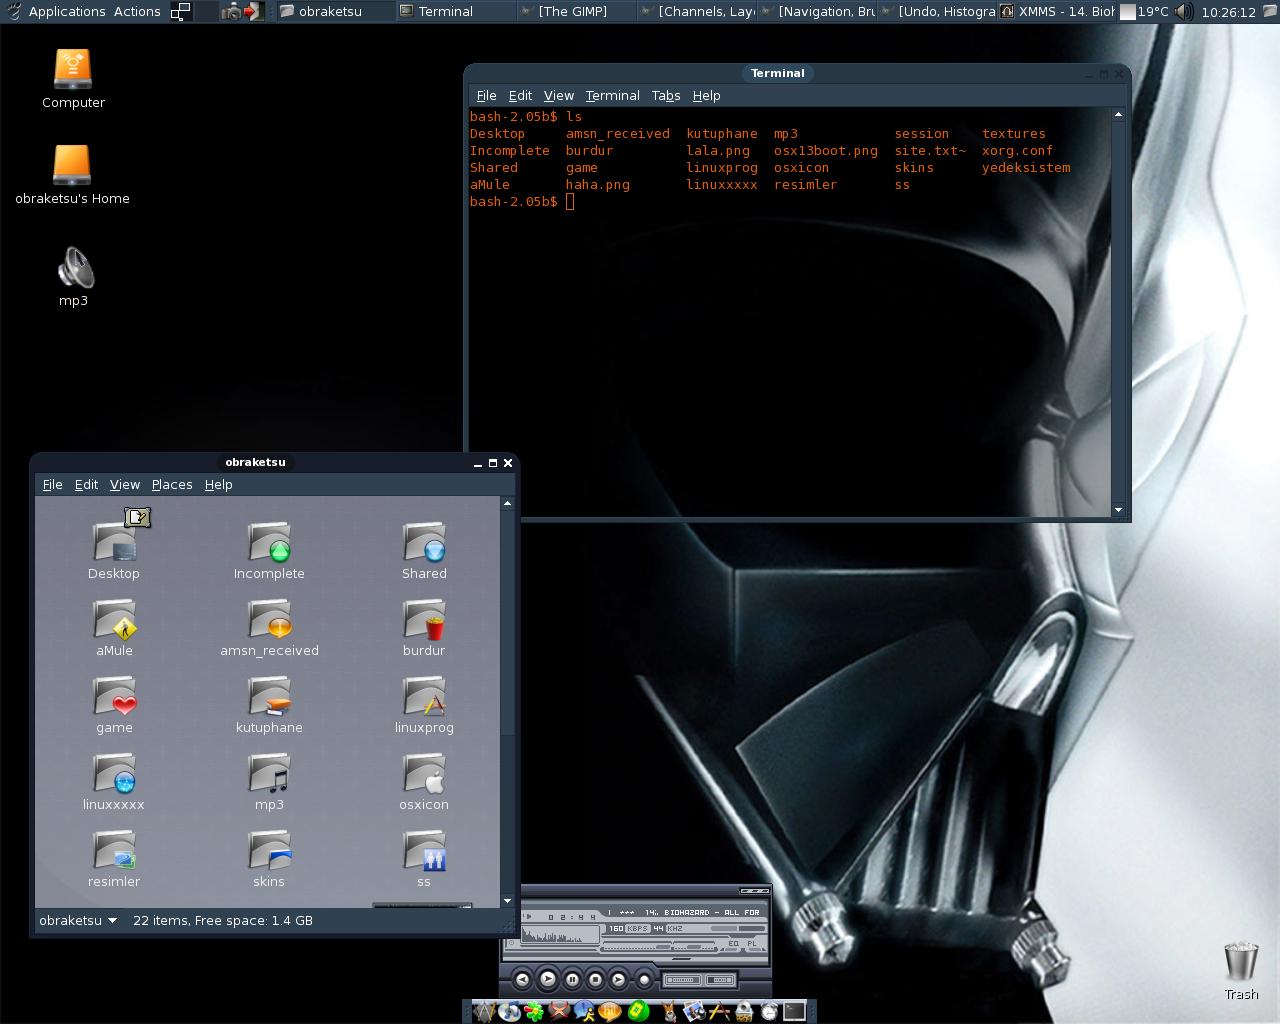The width and height of the screenshot is (1280, 1024).
Task: Skip to previous track in XMMS
Action: [x=522, y=979]
